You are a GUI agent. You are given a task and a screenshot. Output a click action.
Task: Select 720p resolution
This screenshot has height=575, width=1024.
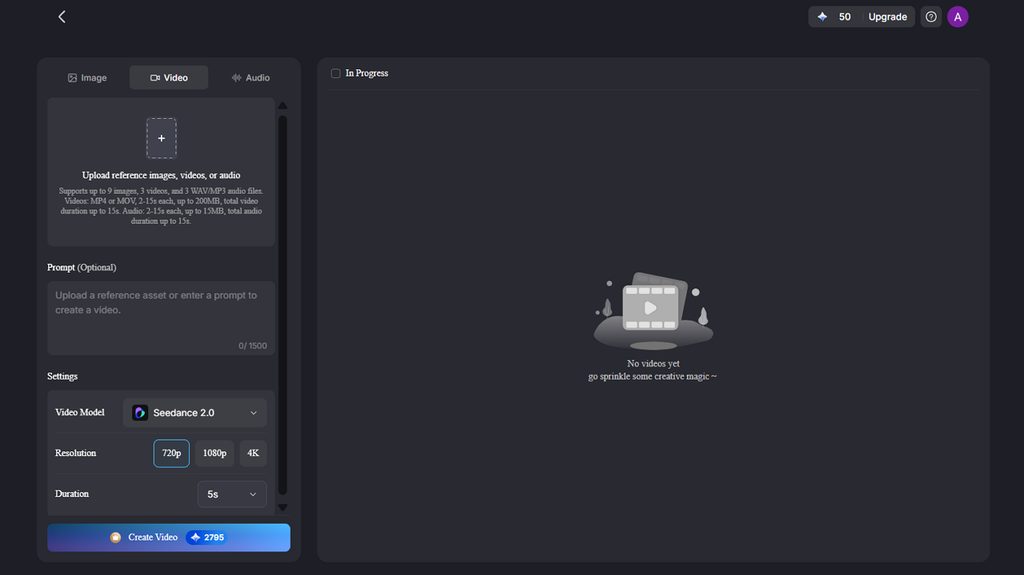click(171, 453)
